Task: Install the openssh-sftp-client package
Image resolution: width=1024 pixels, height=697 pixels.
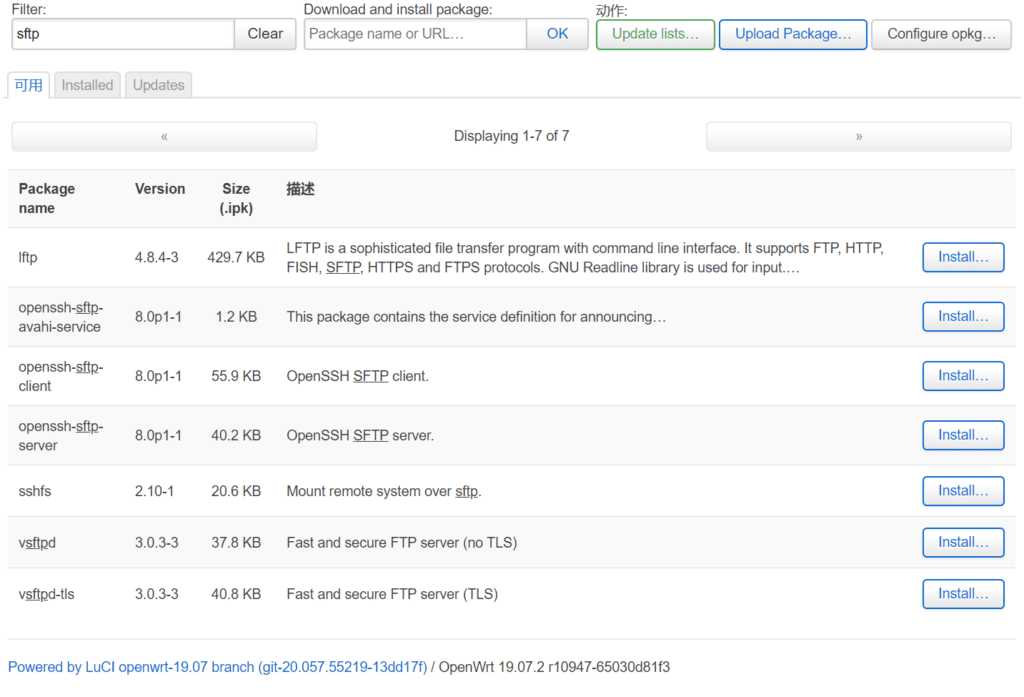Action: 962,376
